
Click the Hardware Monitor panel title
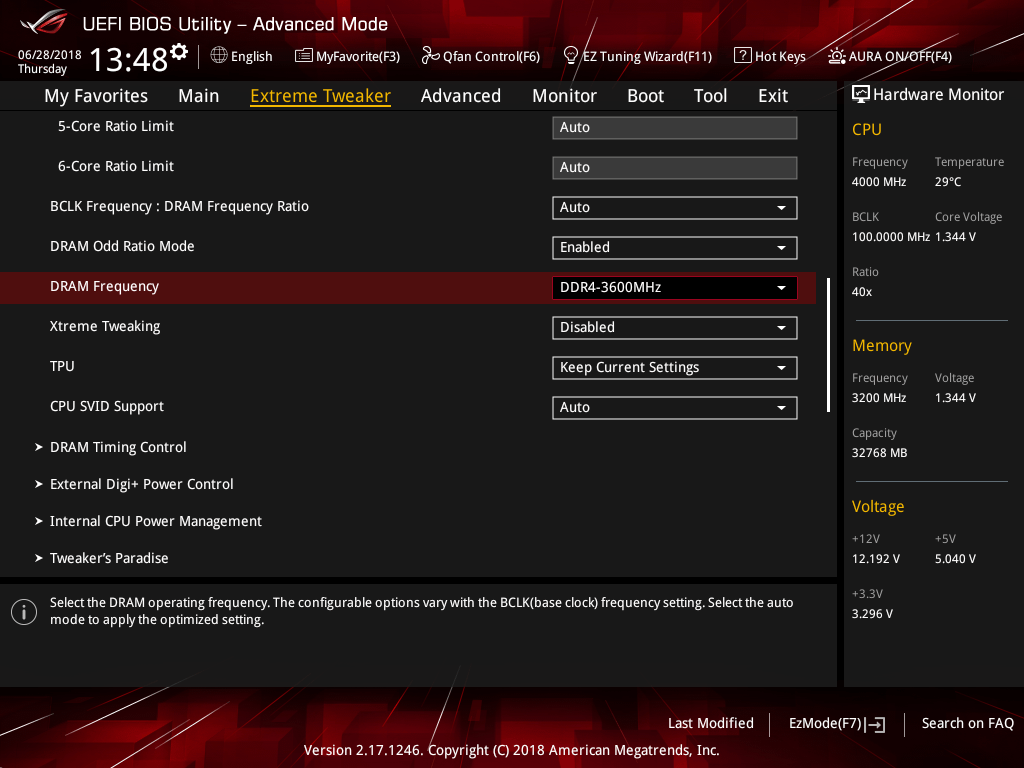pos(938,95)
